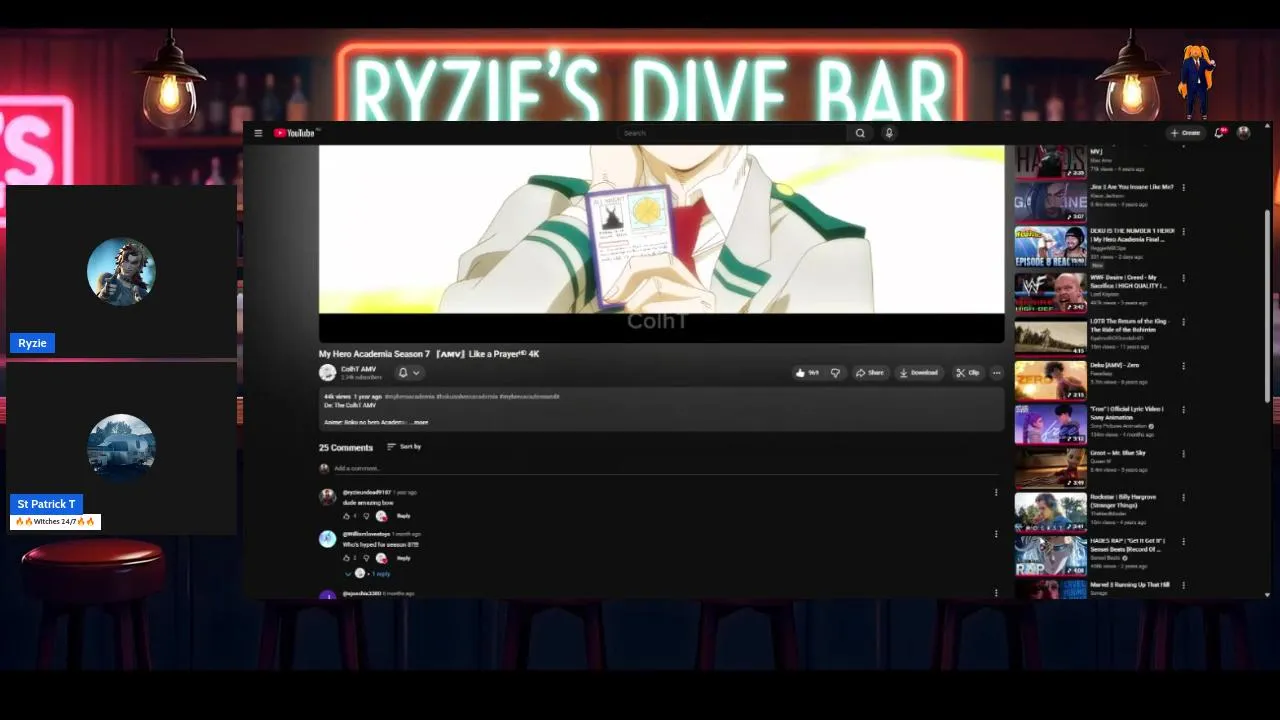Screen dimensions: 1280x720
Task: Dislike the 'dude amazing bow' comment
Action: [x=366, y=516]
